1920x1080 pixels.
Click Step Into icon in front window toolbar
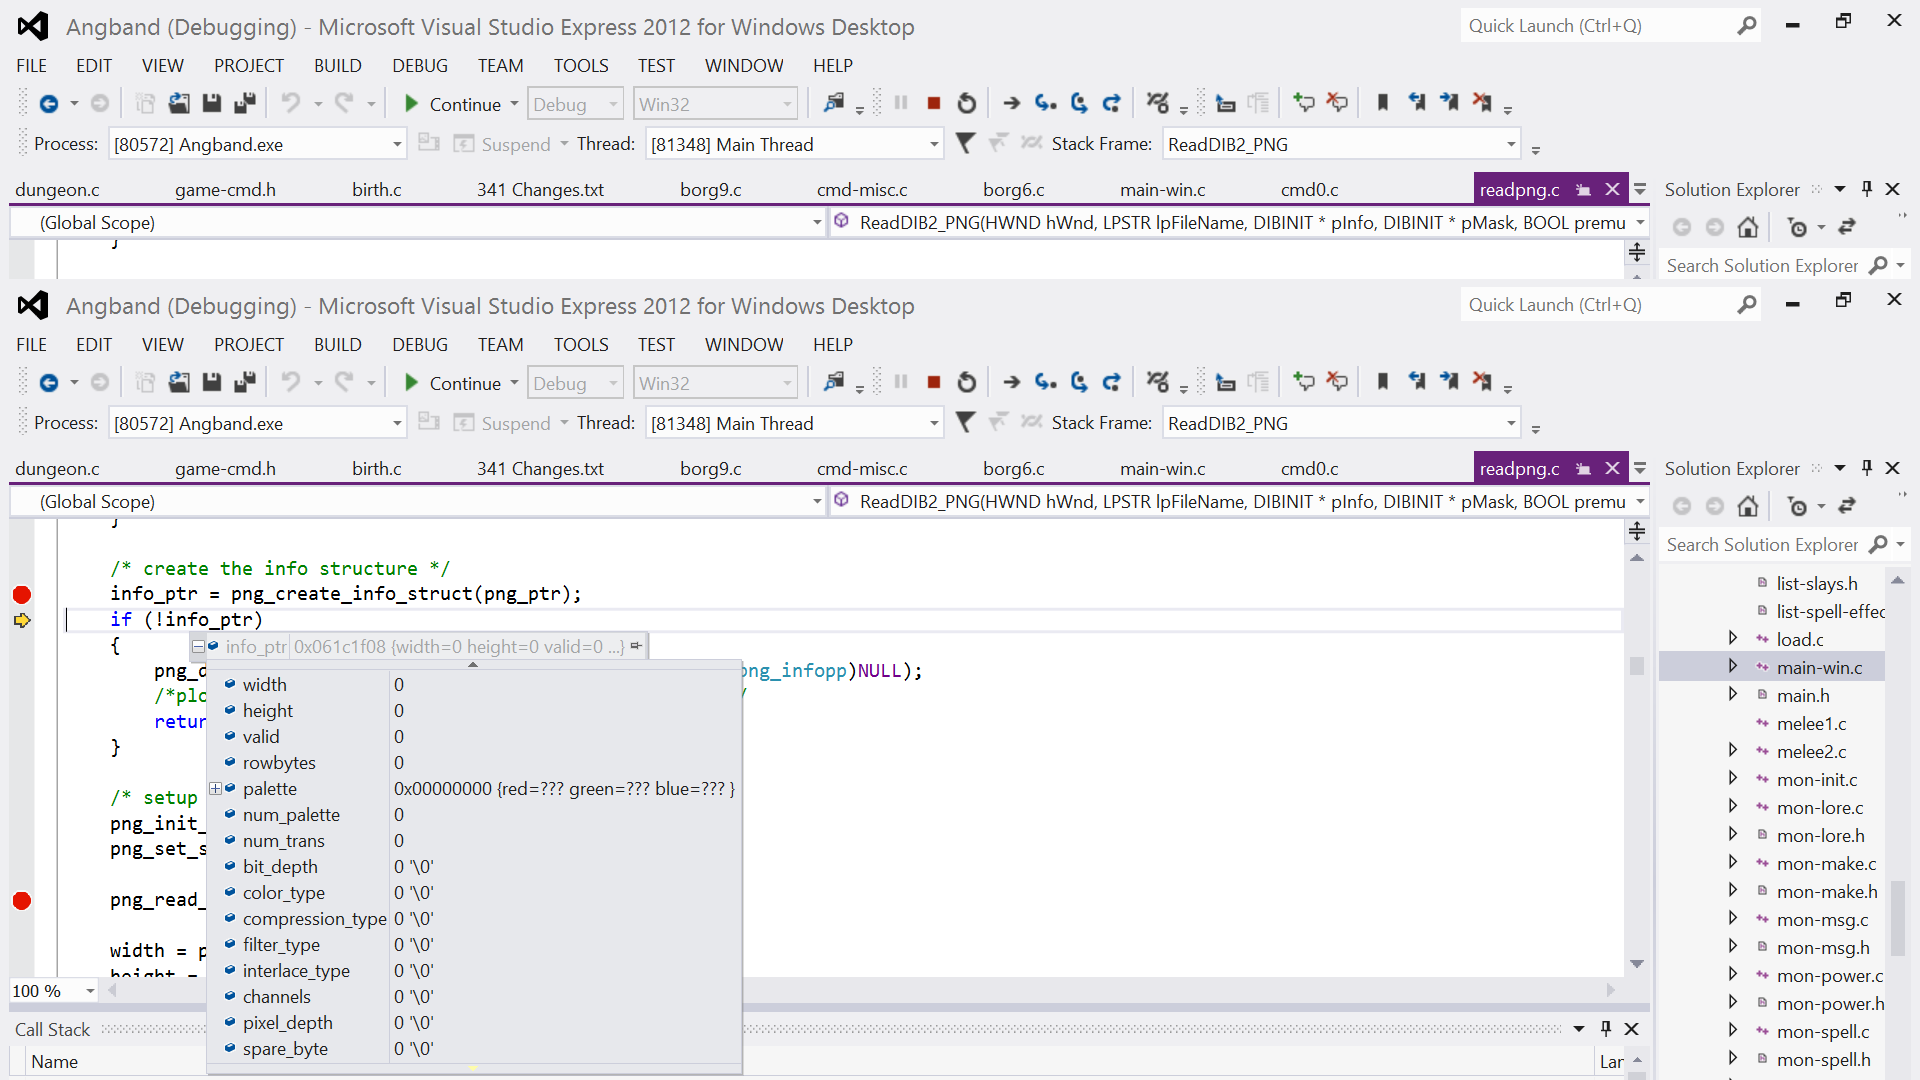(x=1046, y=382)
